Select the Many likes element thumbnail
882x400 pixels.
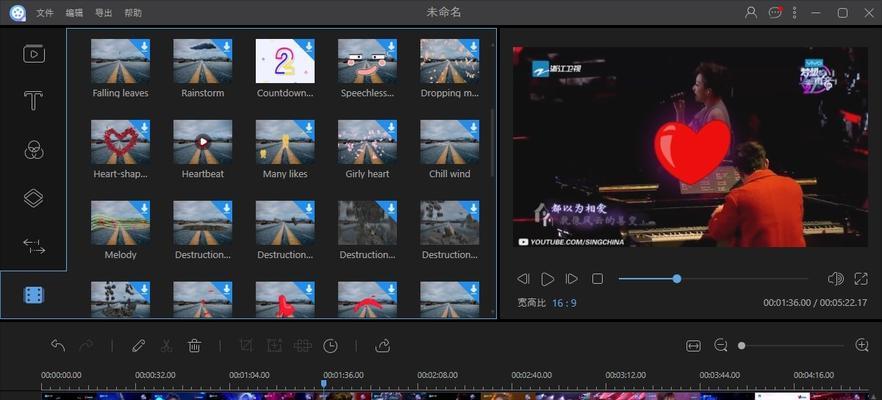(285, 142)
